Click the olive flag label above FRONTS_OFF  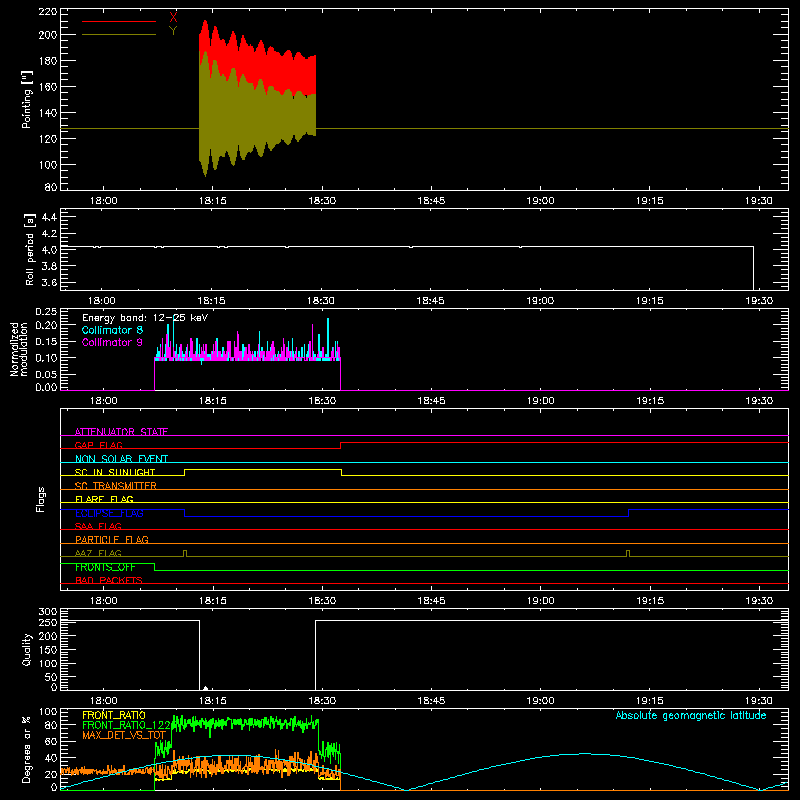(x=98, y=553)
